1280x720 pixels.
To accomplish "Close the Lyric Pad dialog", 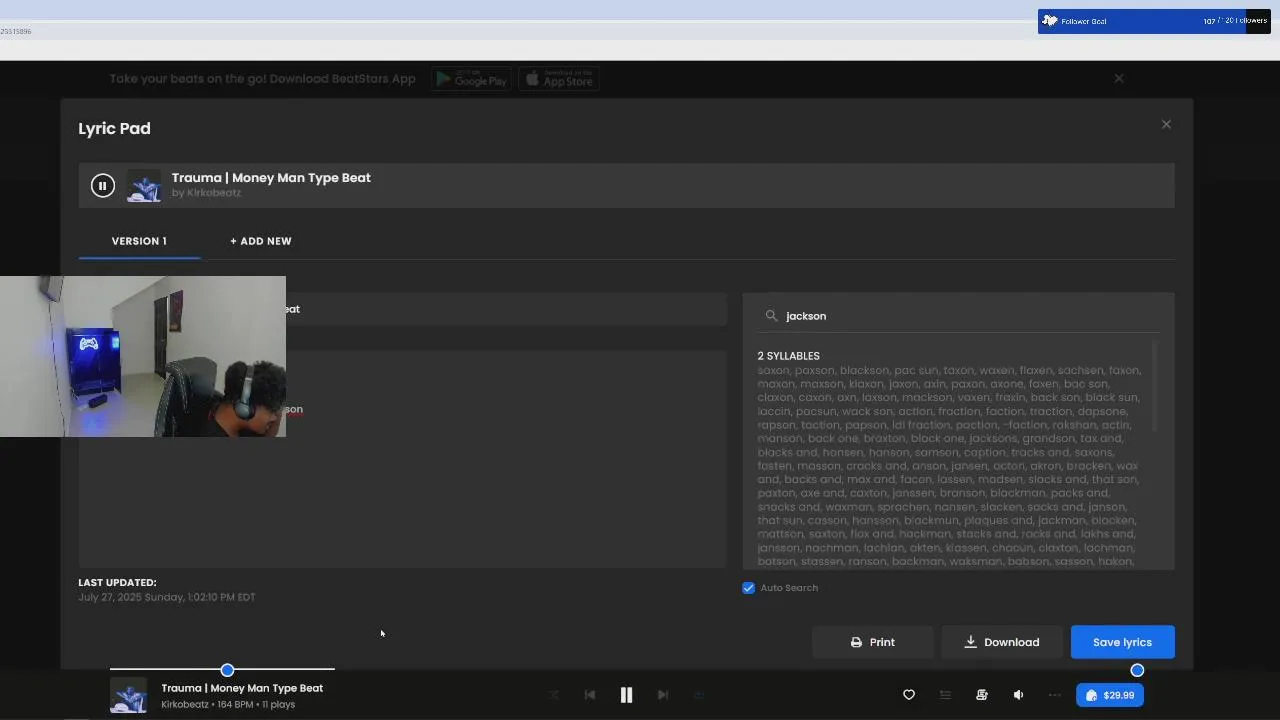I will pos(1166,124).
